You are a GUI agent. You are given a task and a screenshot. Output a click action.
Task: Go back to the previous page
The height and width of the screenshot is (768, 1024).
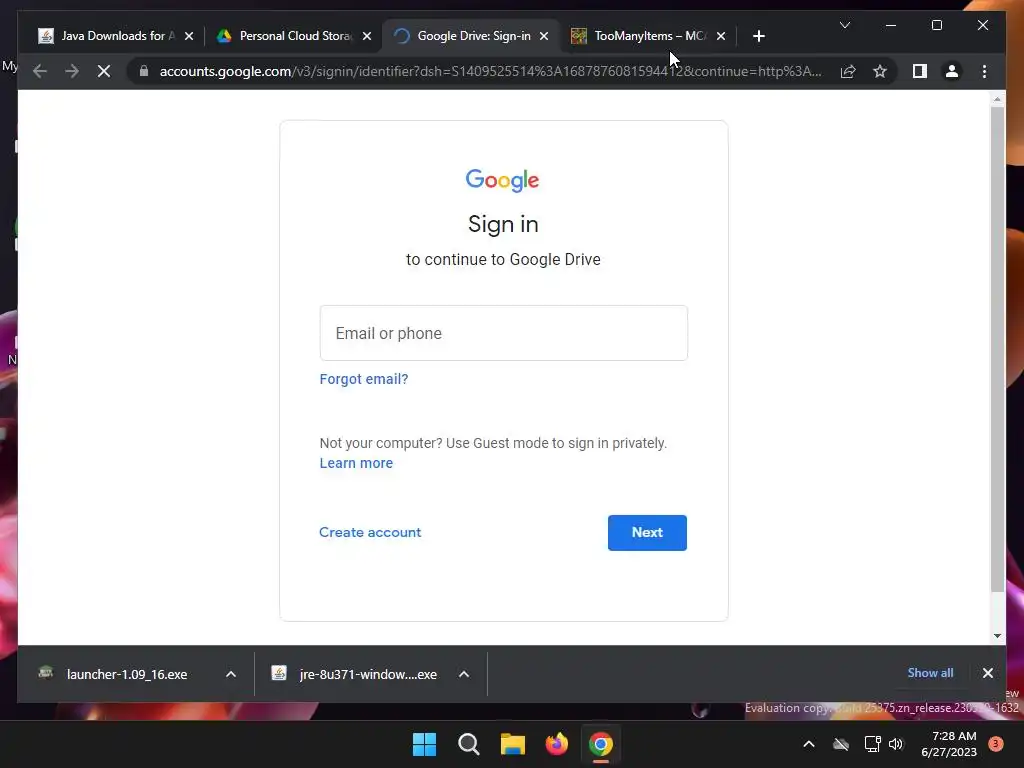coord(40,71)
